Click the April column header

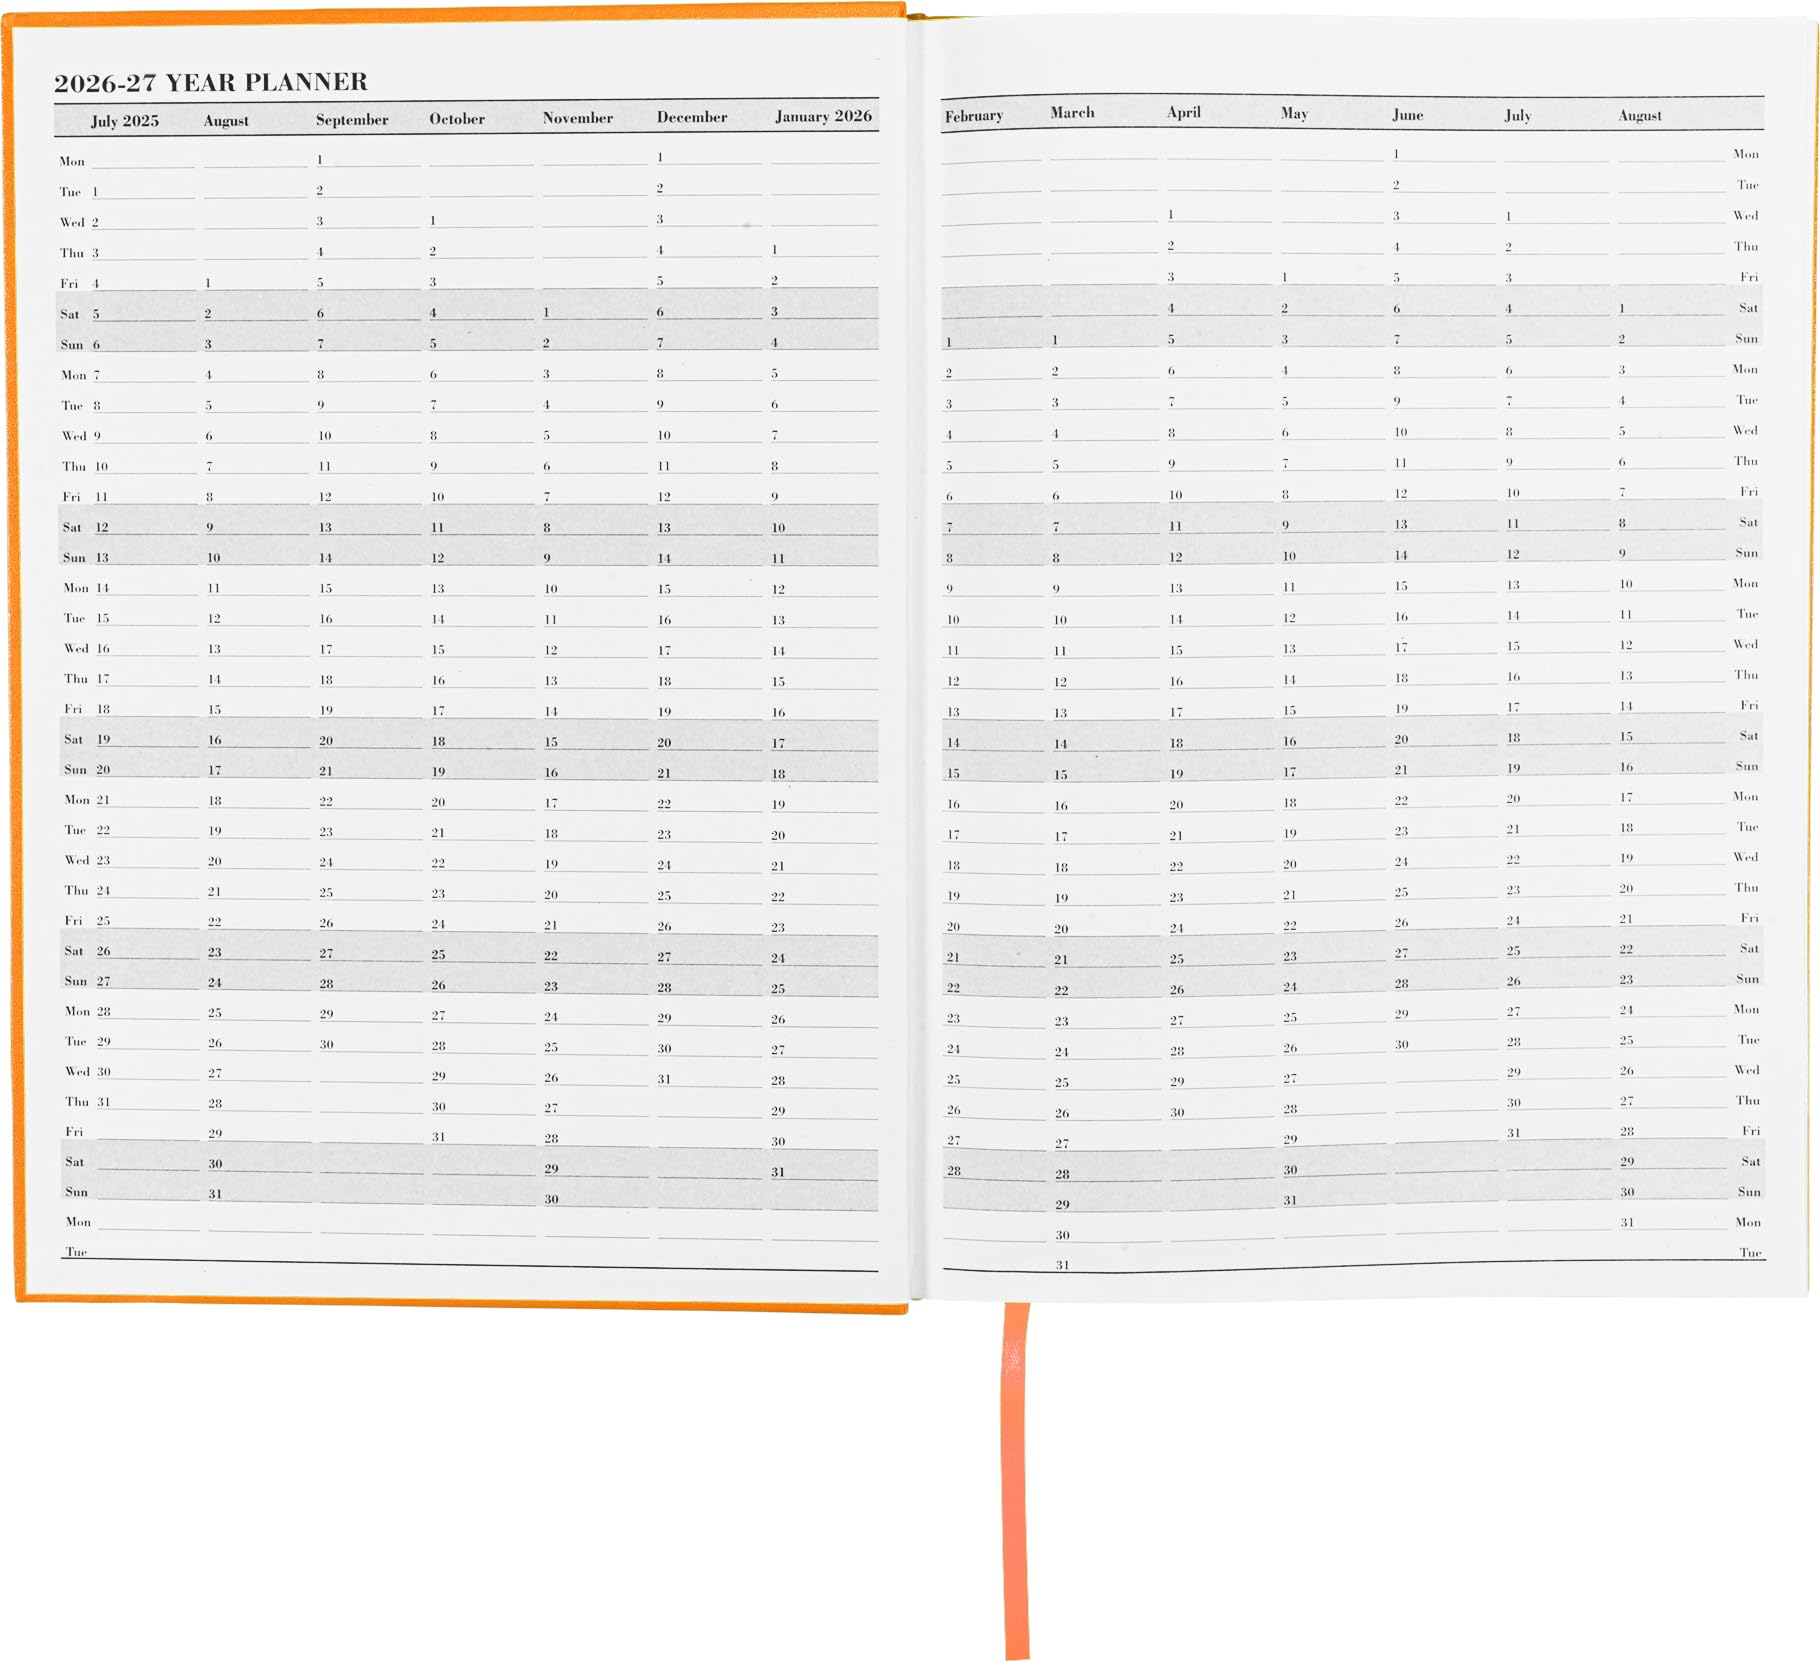click(1184, 113)
